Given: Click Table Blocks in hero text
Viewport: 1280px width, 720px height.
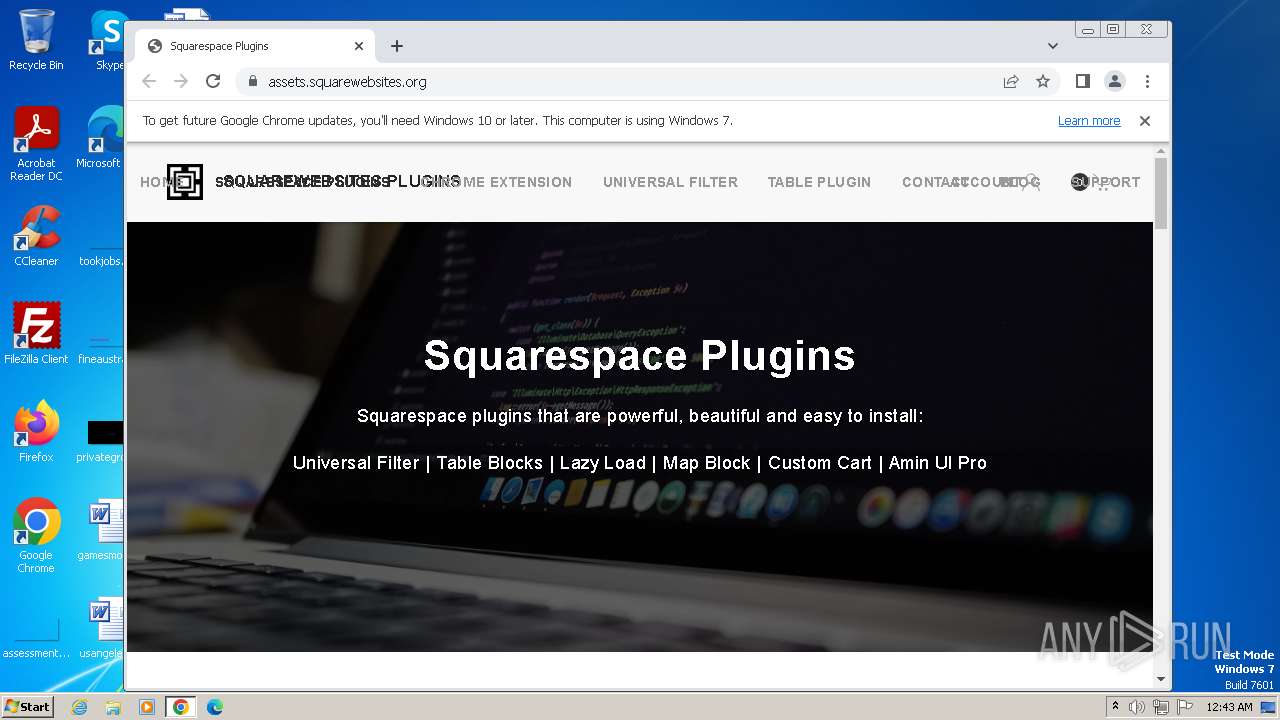Looking at the screenshot, I should pyautogui.click(x=489, y=463).
